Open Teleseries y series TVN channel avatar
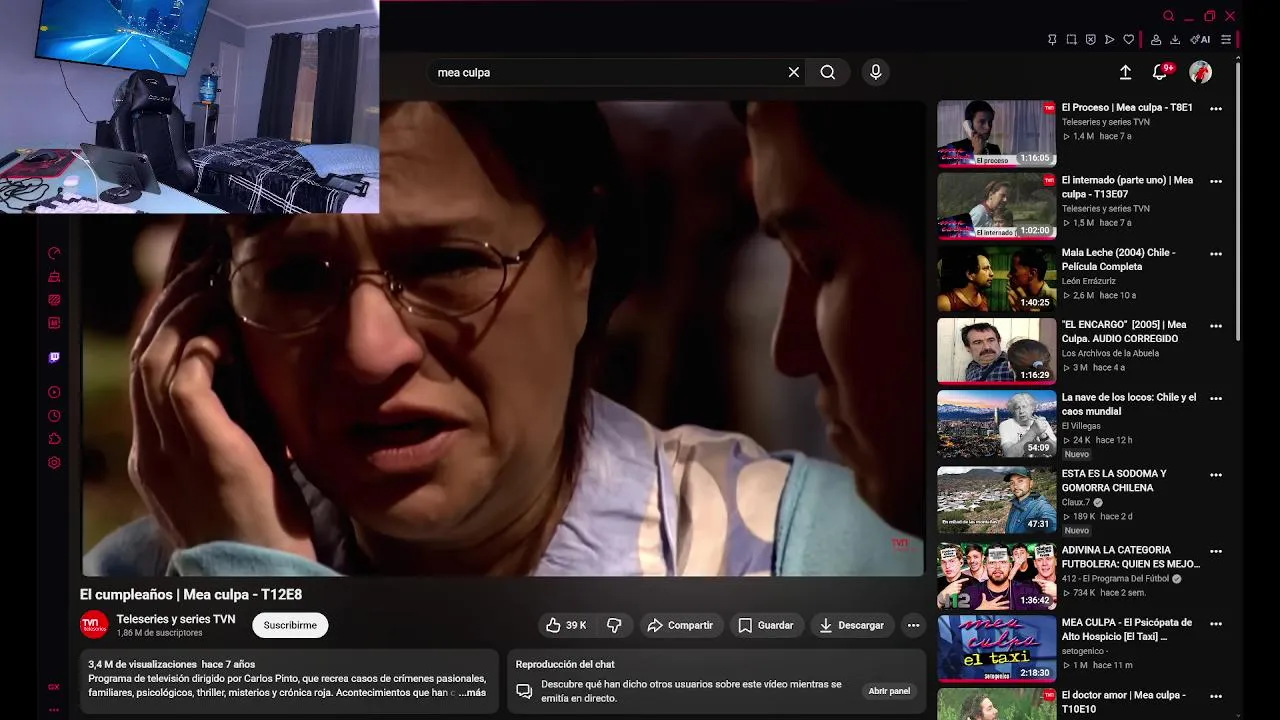The image size is (1280, 720). [x=94, y=625]
